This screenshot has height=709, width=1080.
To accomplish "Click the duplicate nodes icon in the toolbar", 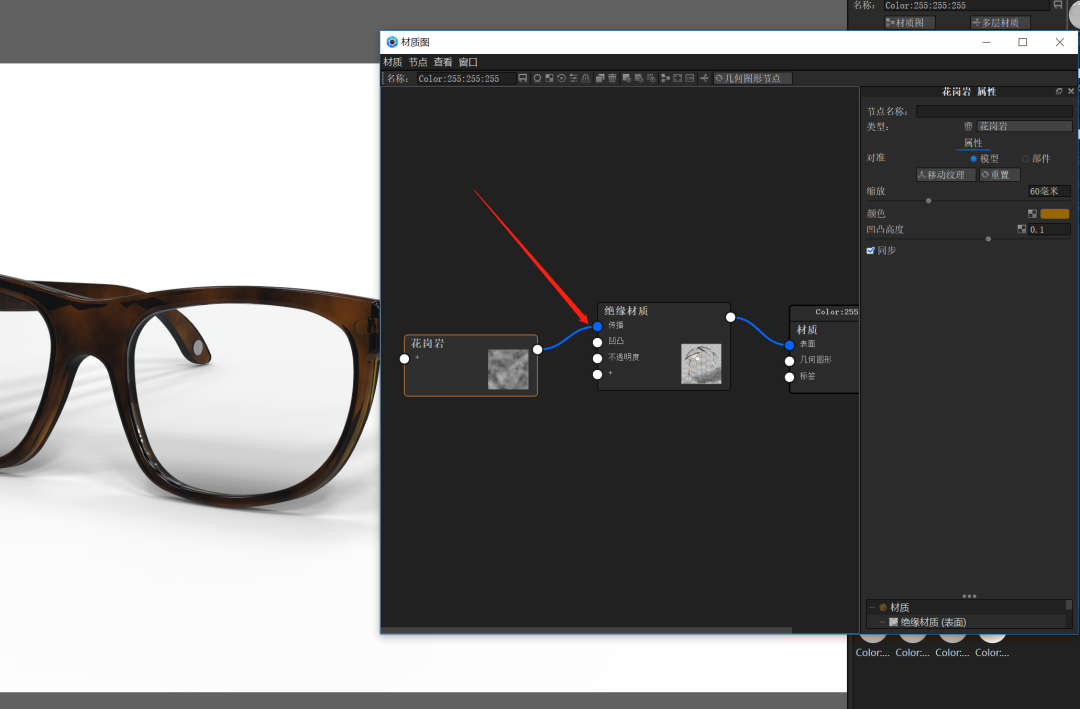I will (600, 79).
